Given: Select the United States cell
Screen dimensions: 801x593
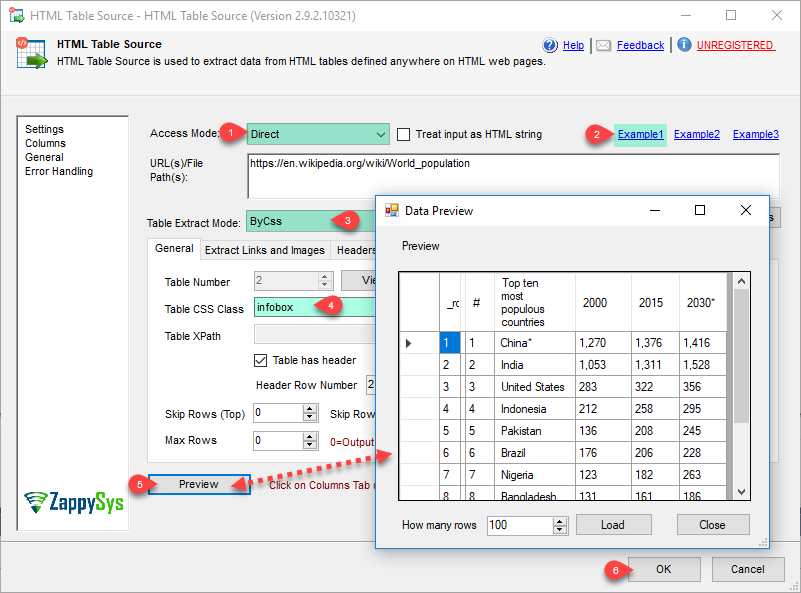Looking at the screenshot, I should (x=535, y=387).
